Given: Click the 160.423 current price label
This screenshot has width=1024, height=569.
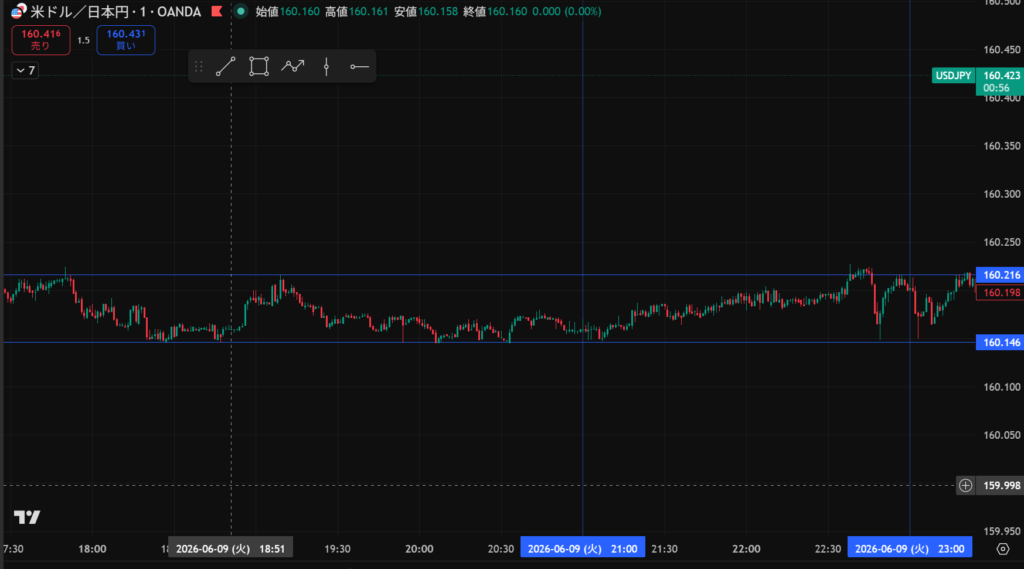Looking at the screenshot, I should [1000, 81].
